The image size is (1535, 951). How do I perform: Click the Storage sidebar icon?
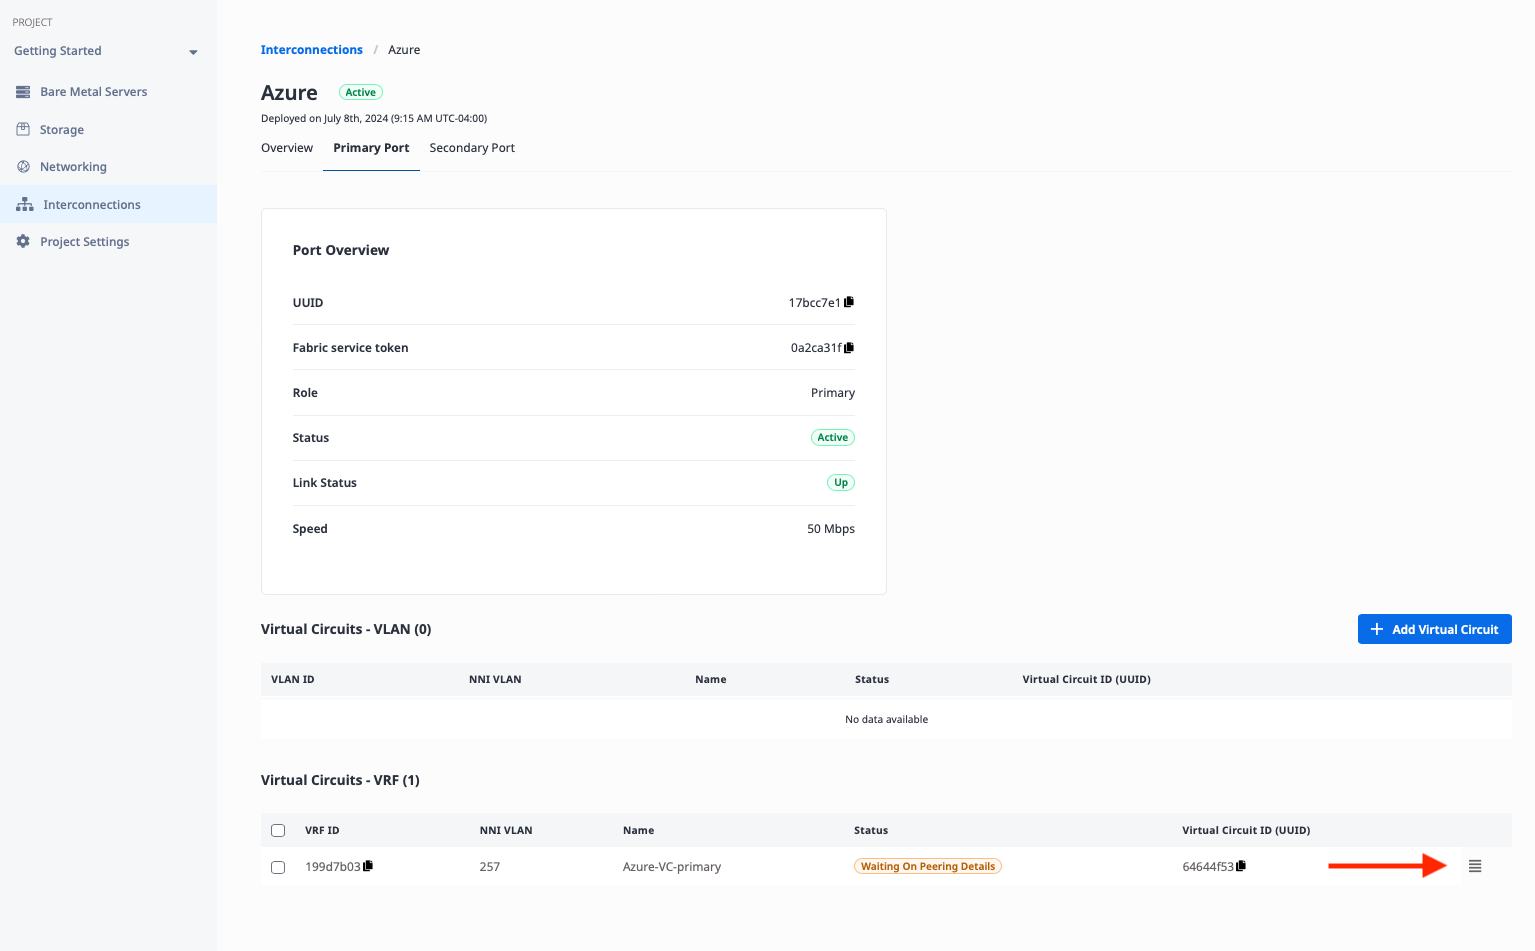click(23, 129)
